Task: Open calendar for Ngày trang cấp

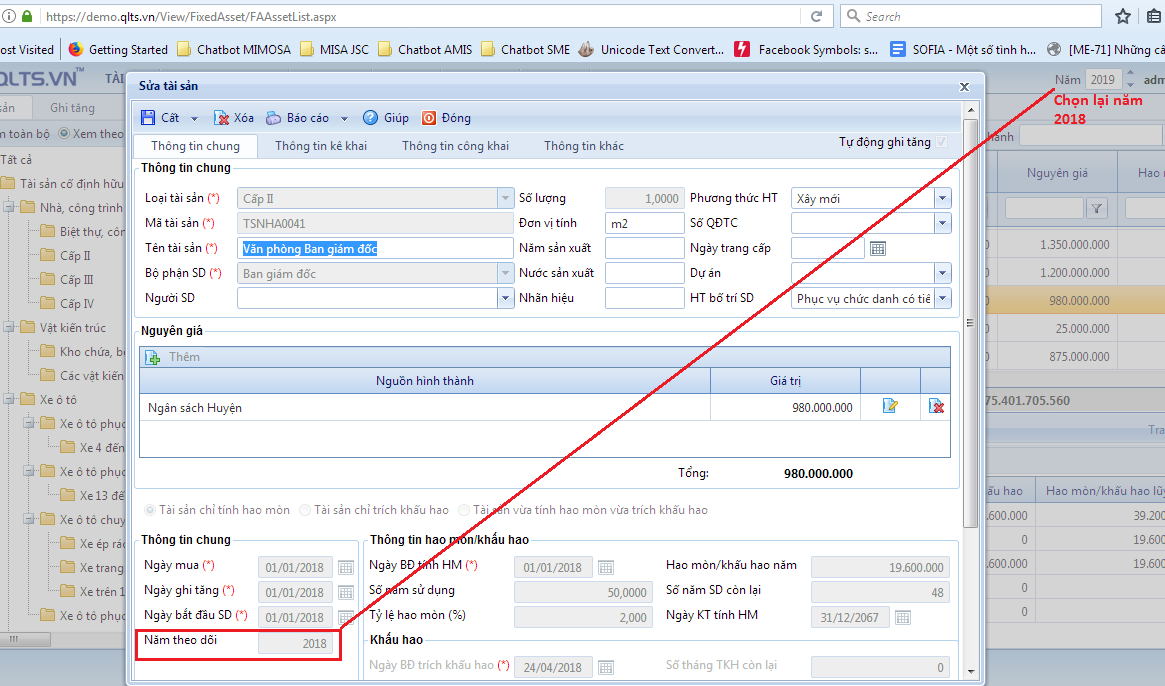Action: point(877,248)
